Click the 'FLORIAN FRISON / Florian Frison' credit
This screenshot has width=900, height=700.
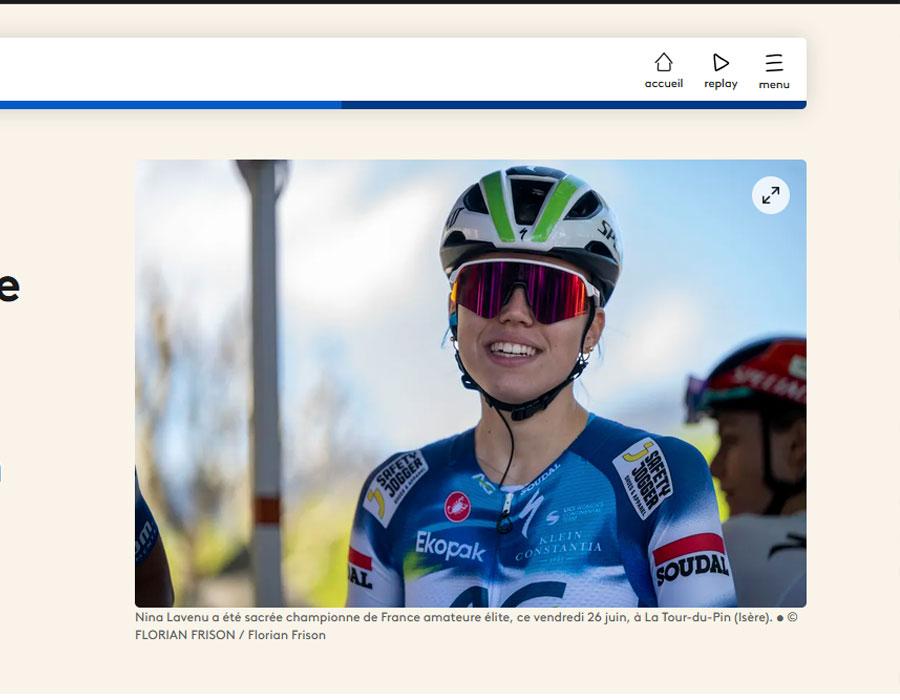coord(230,635)
